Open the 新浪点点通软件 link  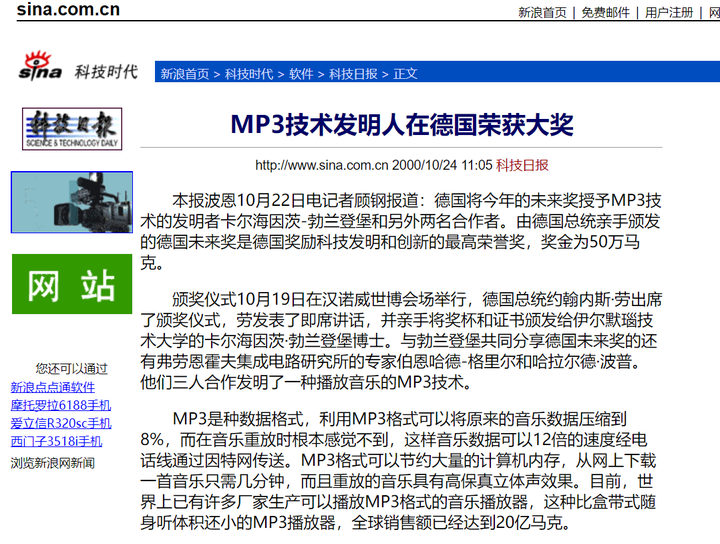click(x=53, y=387)
